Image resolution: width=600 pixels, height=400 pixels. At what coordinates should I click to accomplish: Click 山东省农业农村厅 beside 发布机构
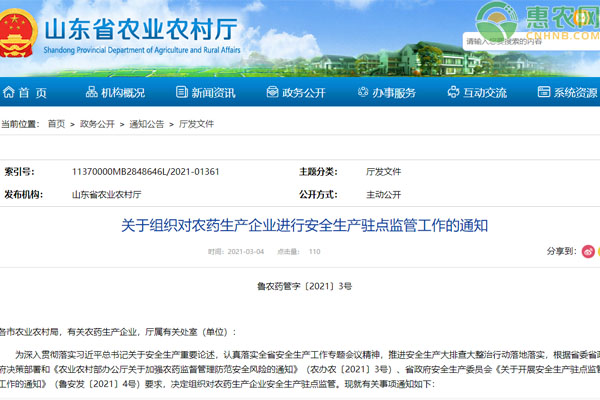(107, 194)
